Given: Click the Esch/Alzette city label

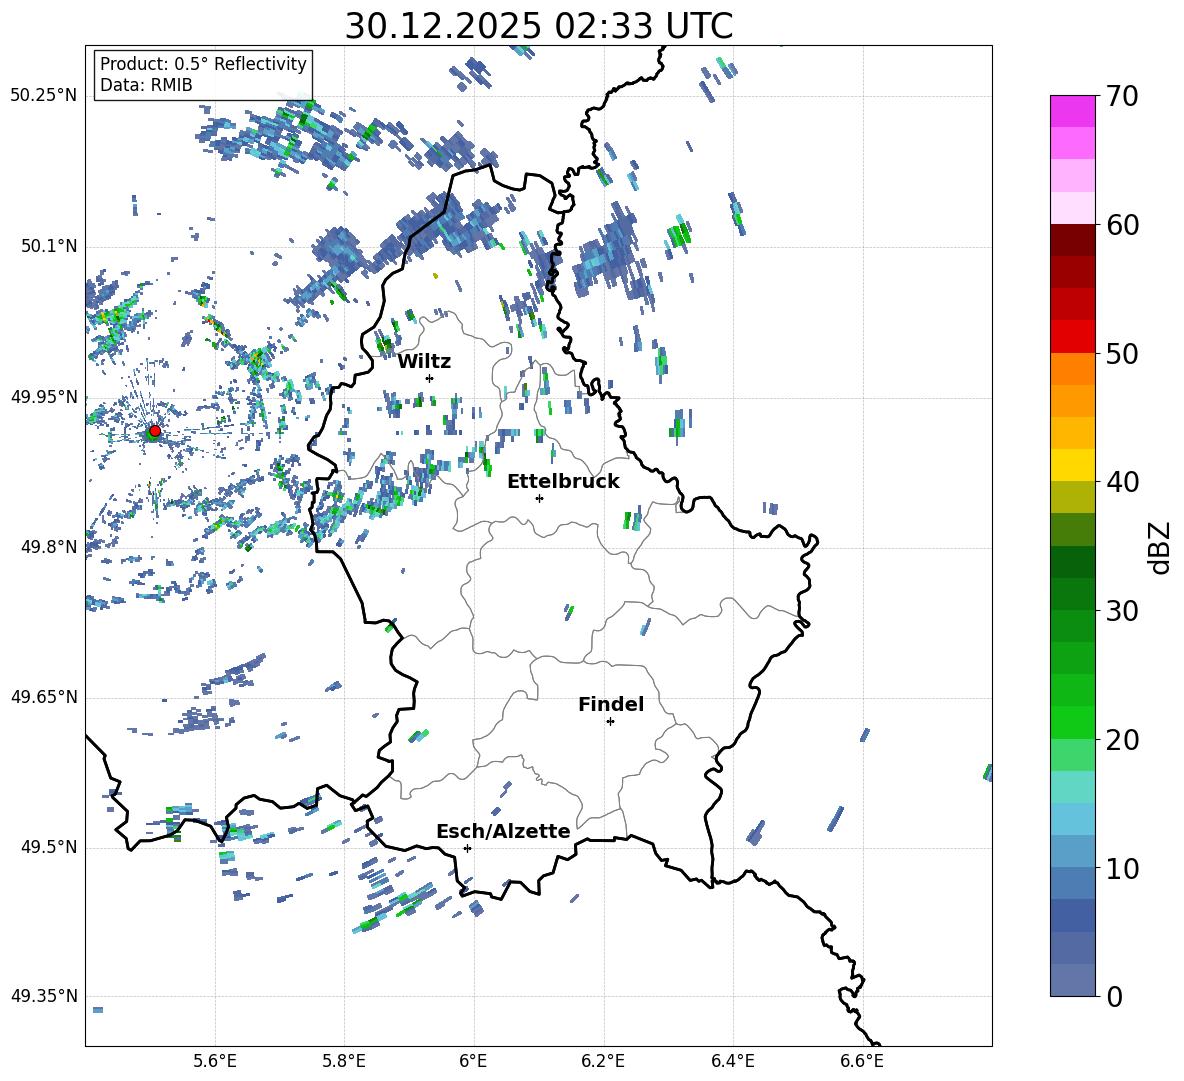Looking at the screenshot, I should click(503, 830).
